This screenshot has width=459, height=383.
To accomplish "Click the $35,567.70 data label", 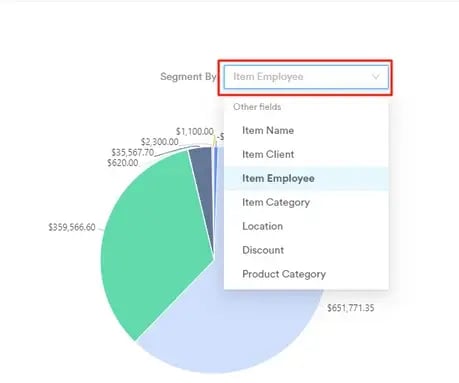I will 133,153.
